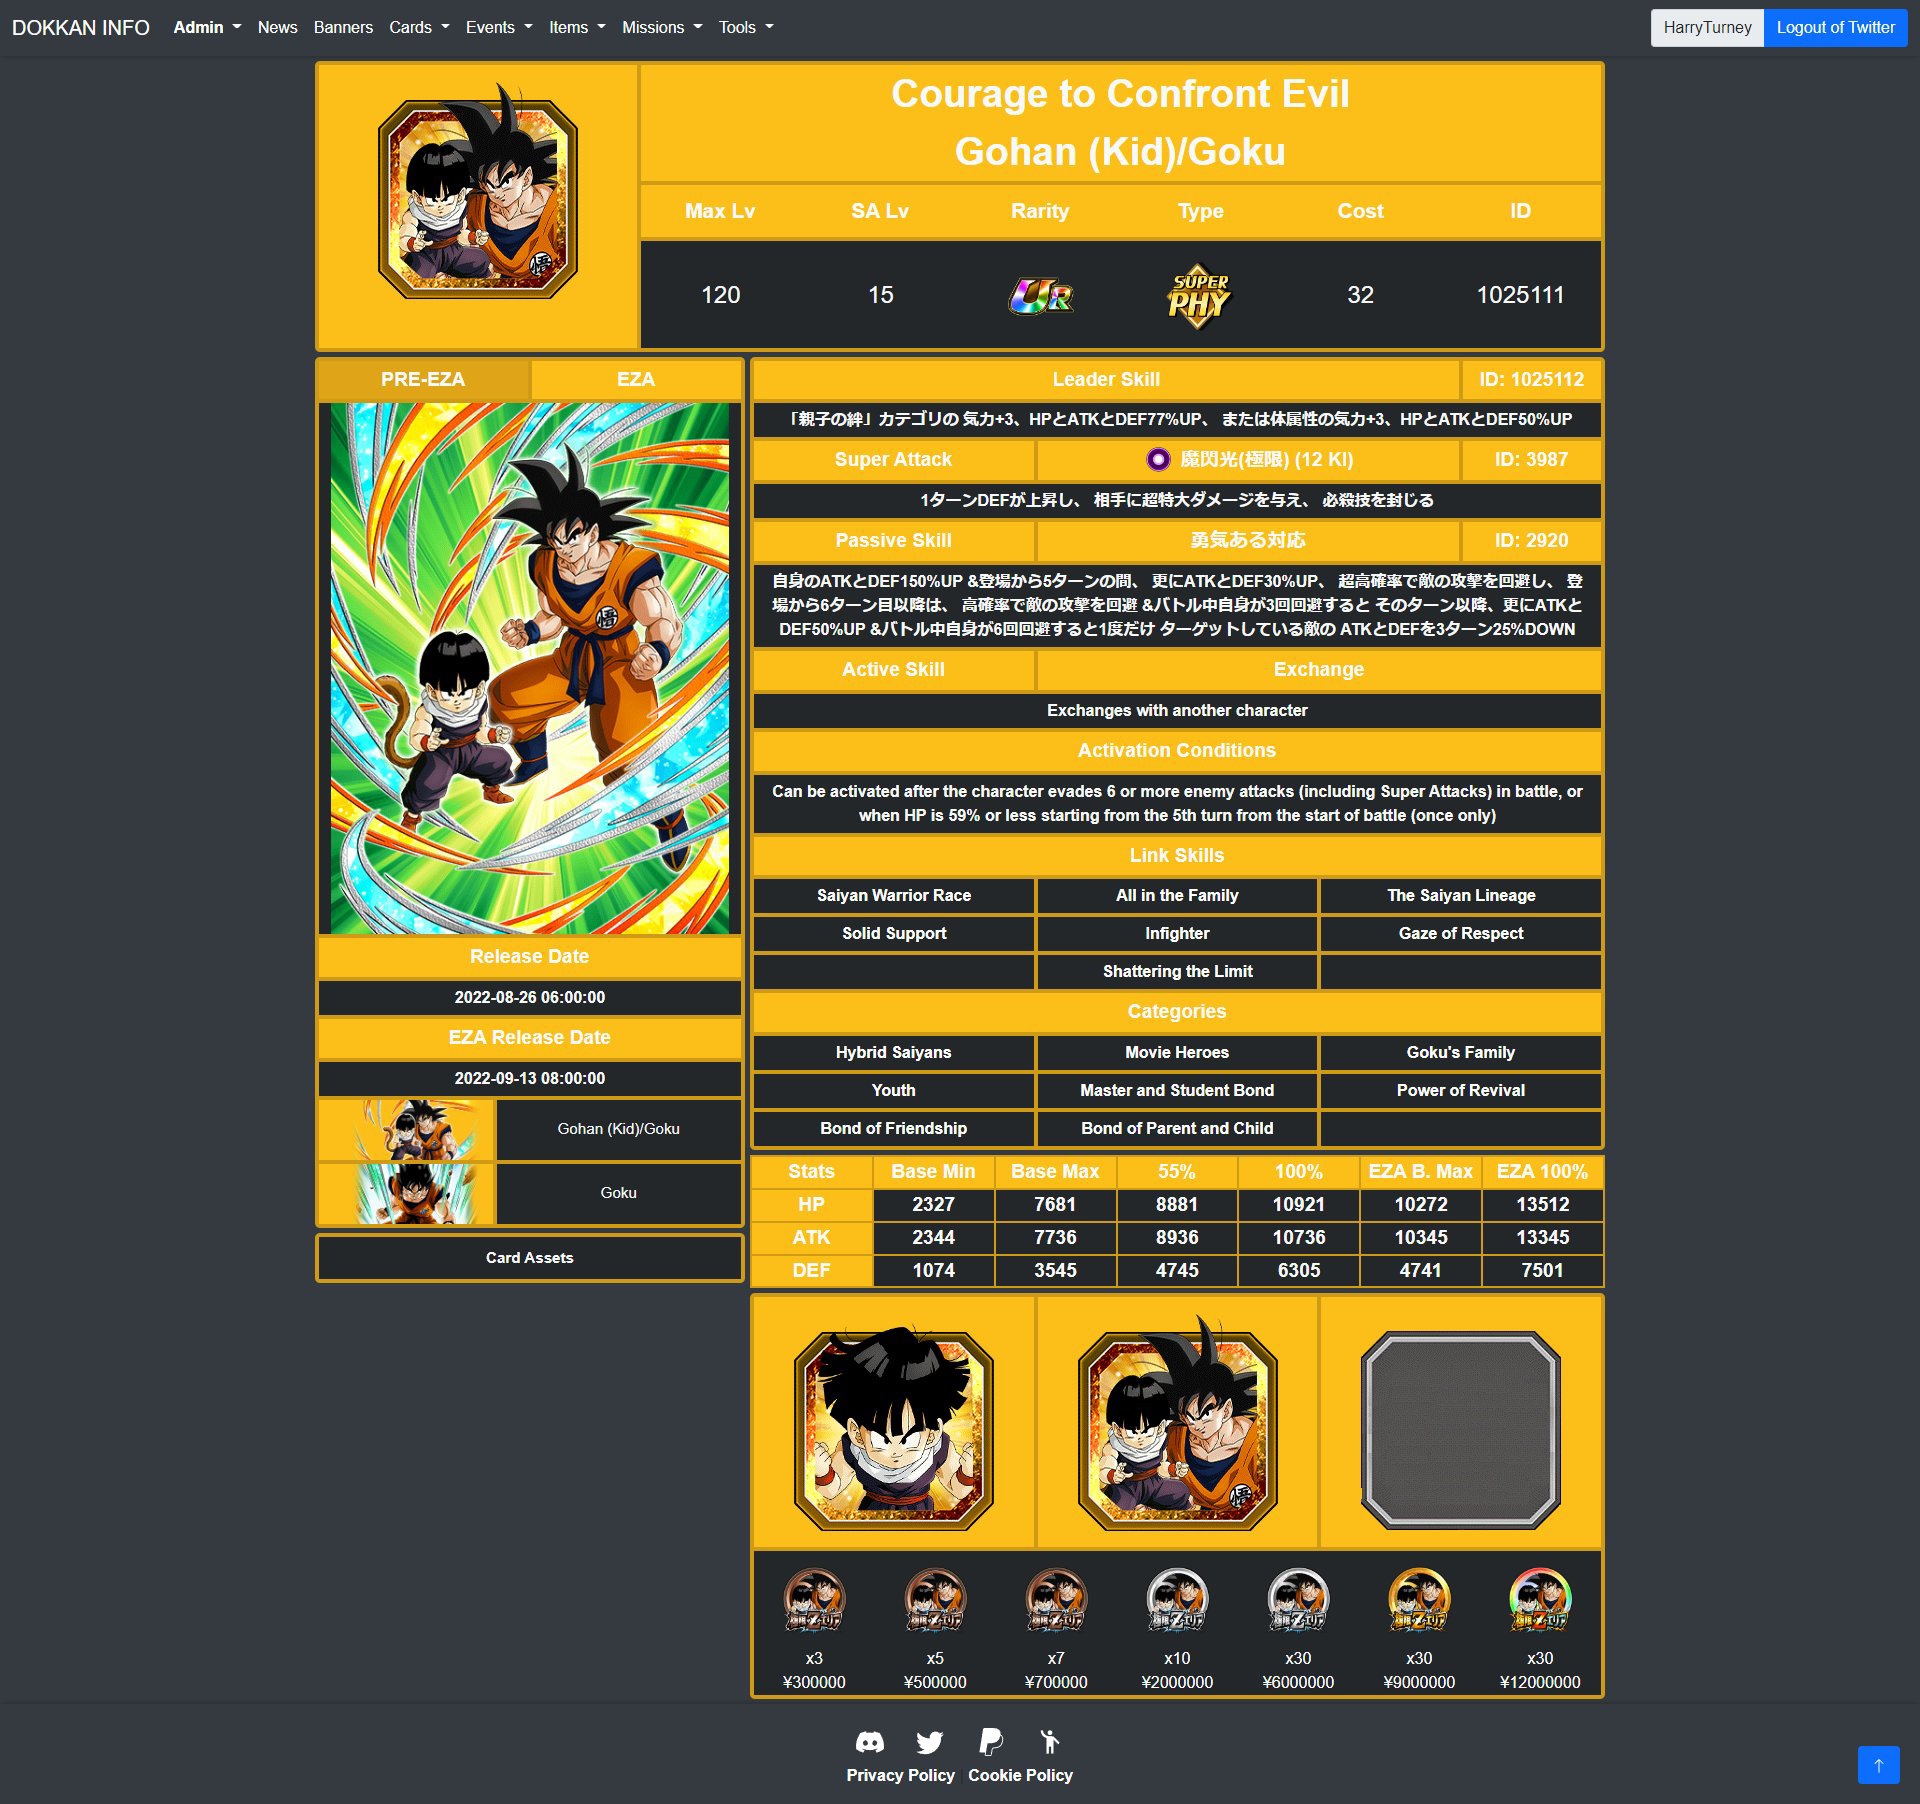This screenshot has width=1920, height=1804.
Task: Open the Movie Heroes category
Action: point(1177,1052)
